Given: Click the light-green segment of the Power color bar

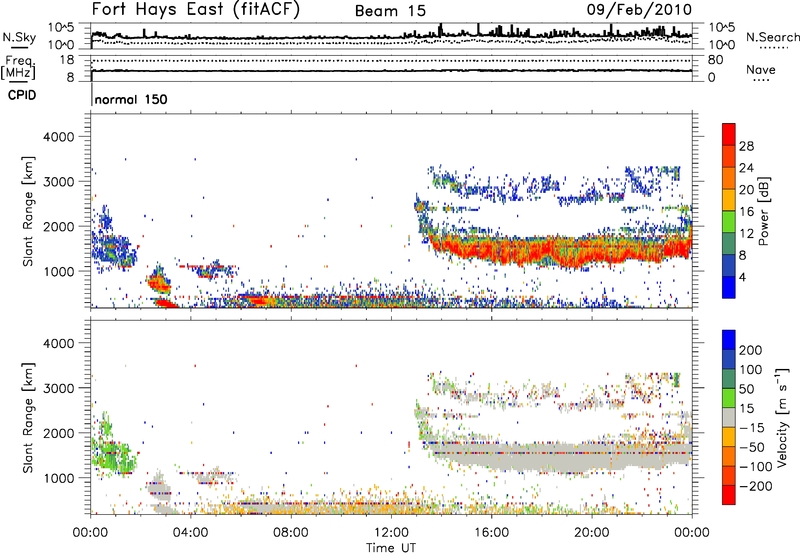Looking at the screenshot, I should [729, 222].
